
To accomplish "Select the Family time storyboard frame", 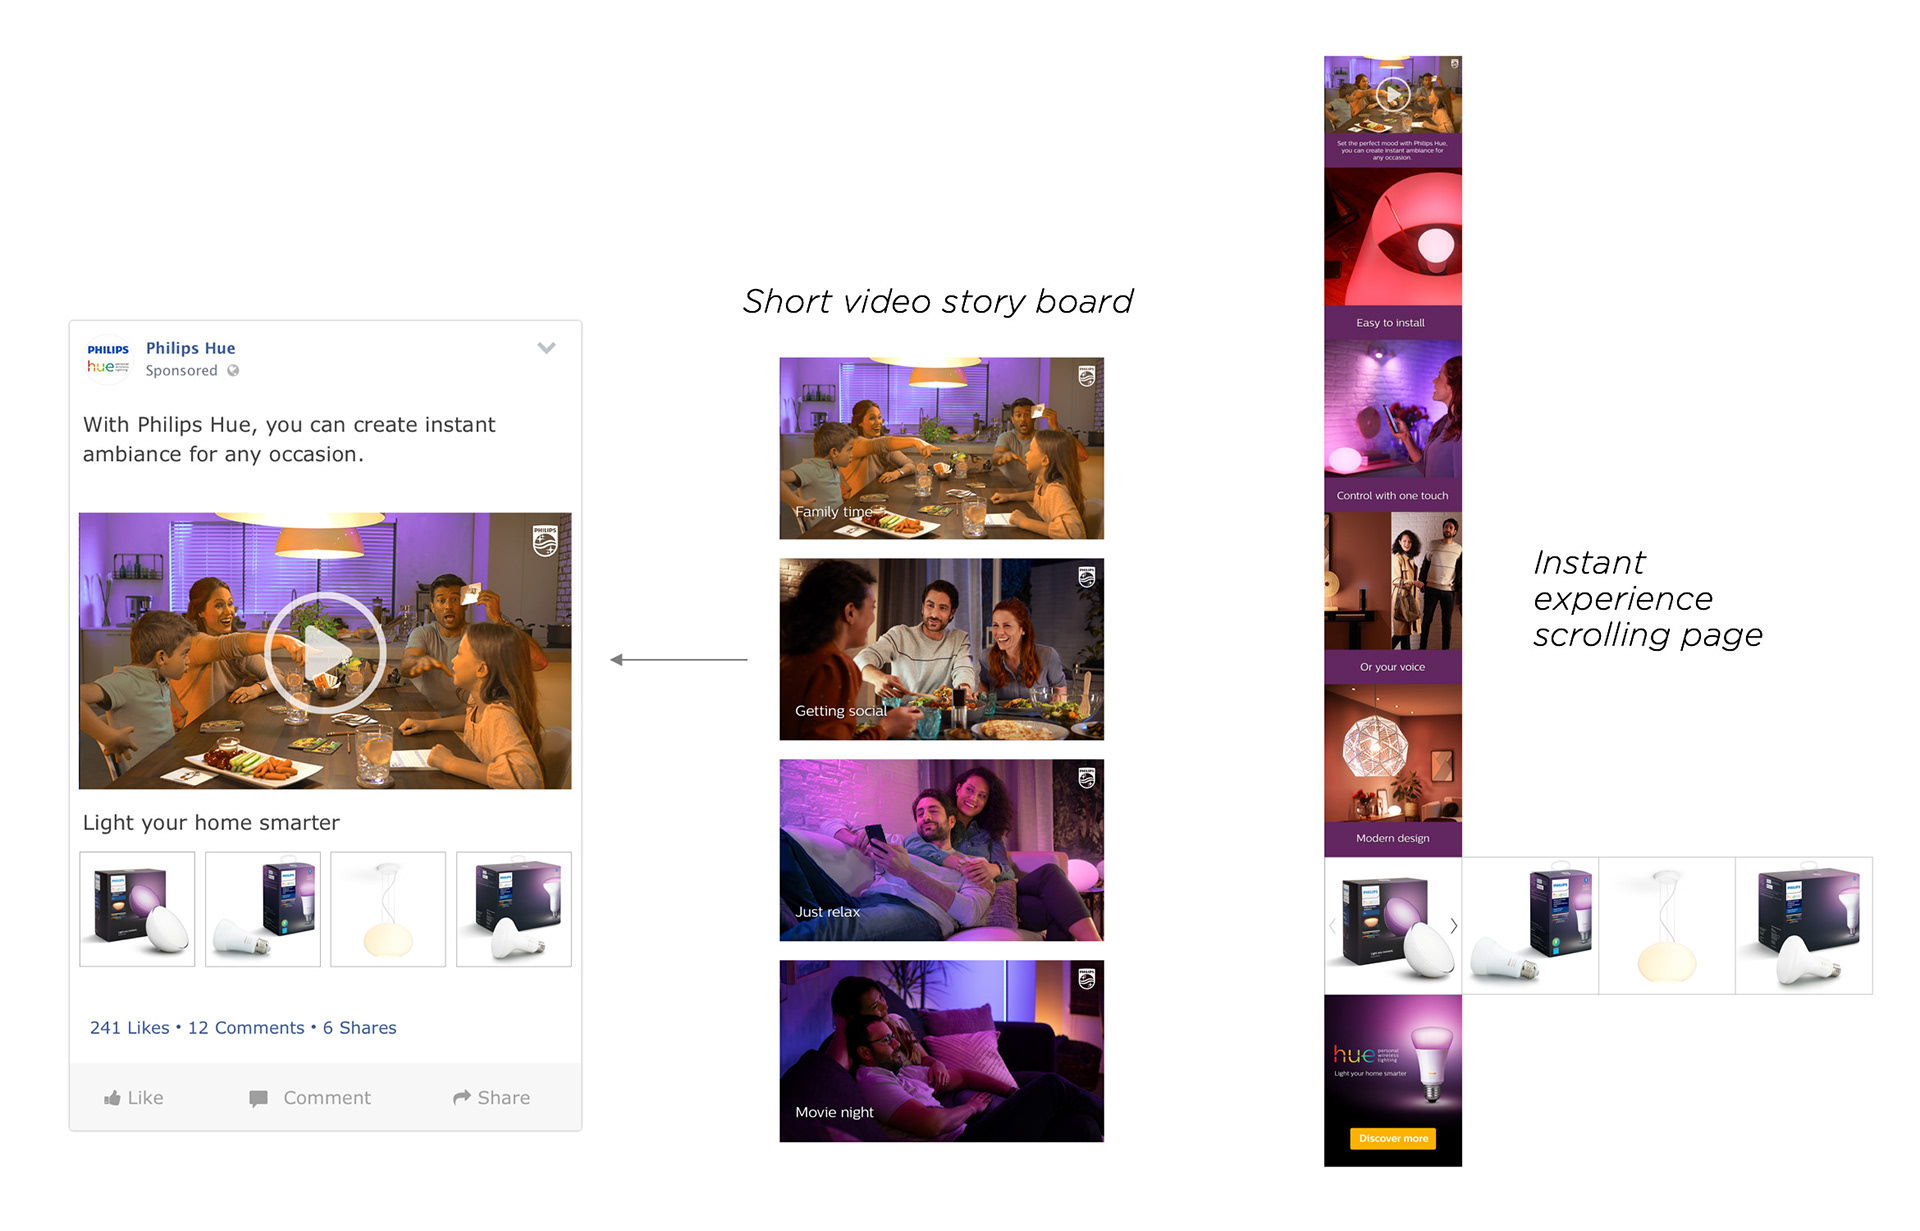I will (x=942, y=448).
